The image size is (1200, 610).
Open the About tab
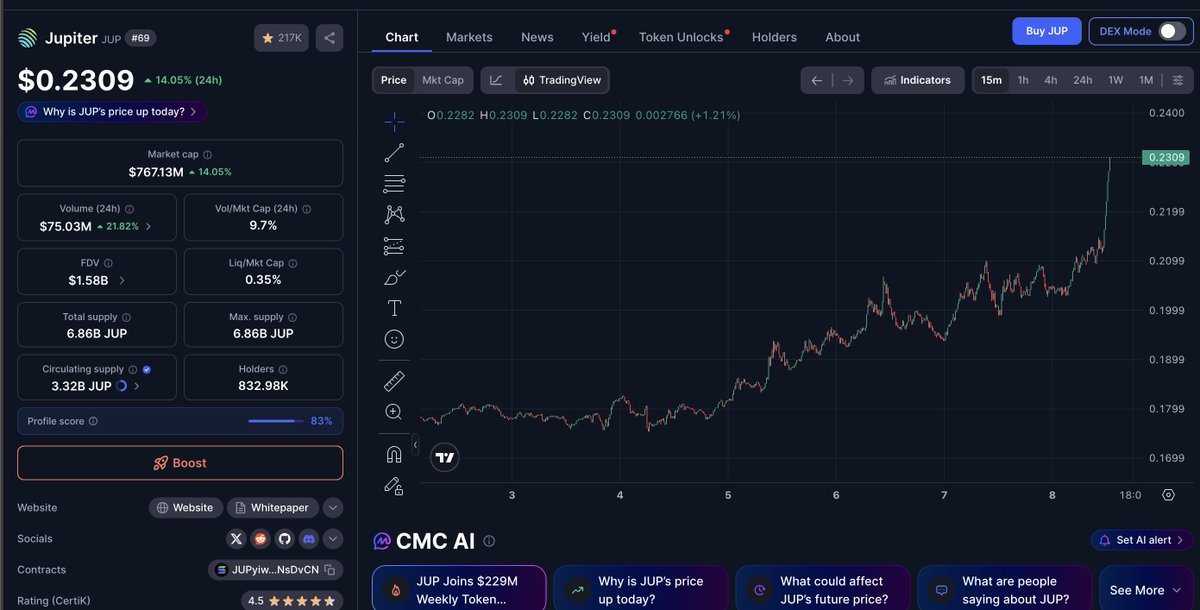point(842,37)
